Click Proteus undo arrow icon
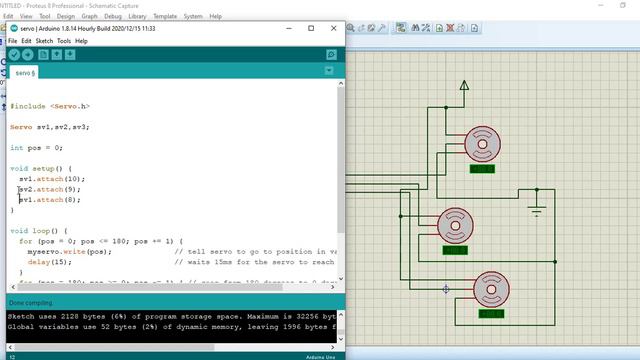This screenshot has width=640, height=360. click(x=361, y=28)
